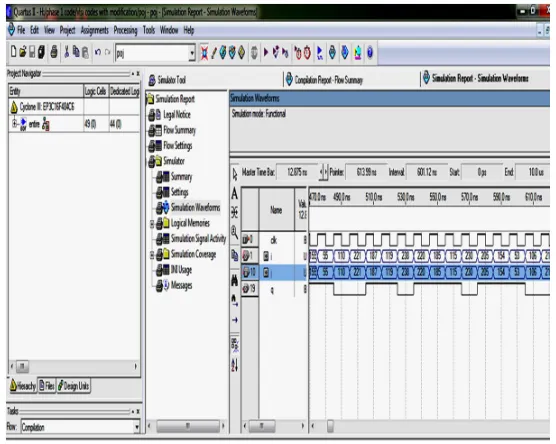Click the Start Compilation purple arrow icon
The height and width of the screenshot is (444, 556).
(266, 53)
